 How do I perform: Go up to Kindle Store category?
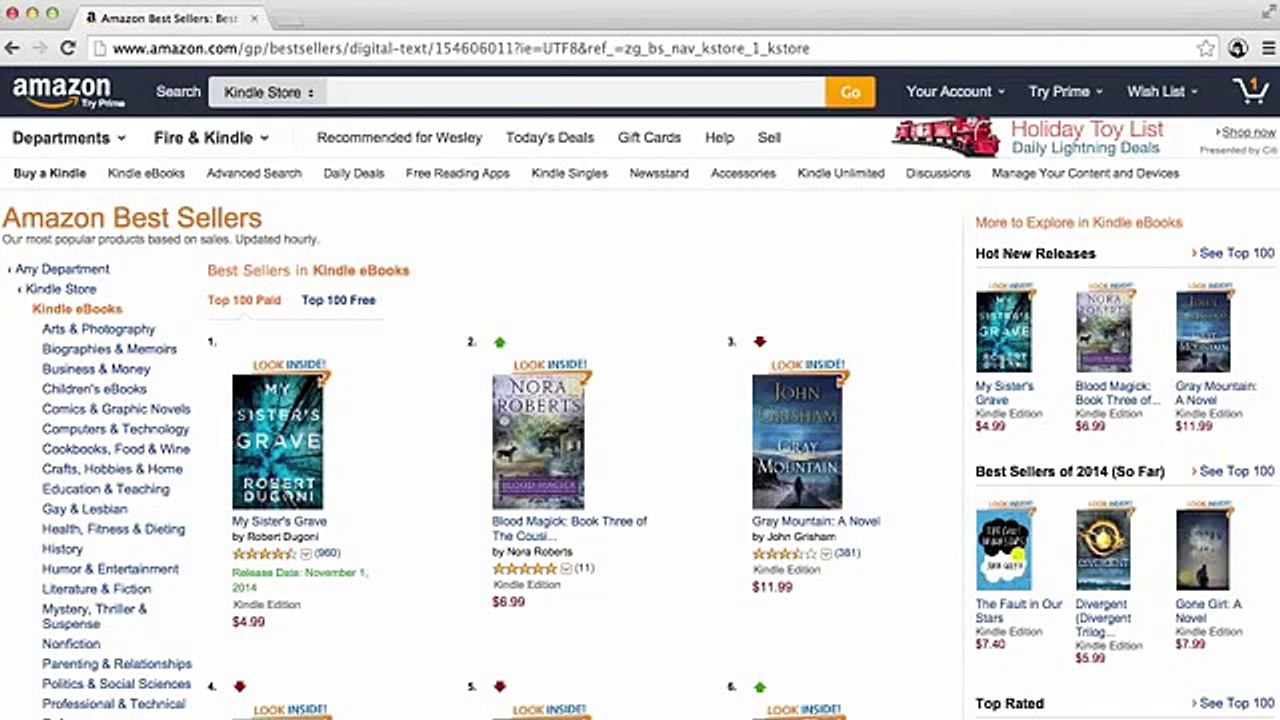pos(61,289)
